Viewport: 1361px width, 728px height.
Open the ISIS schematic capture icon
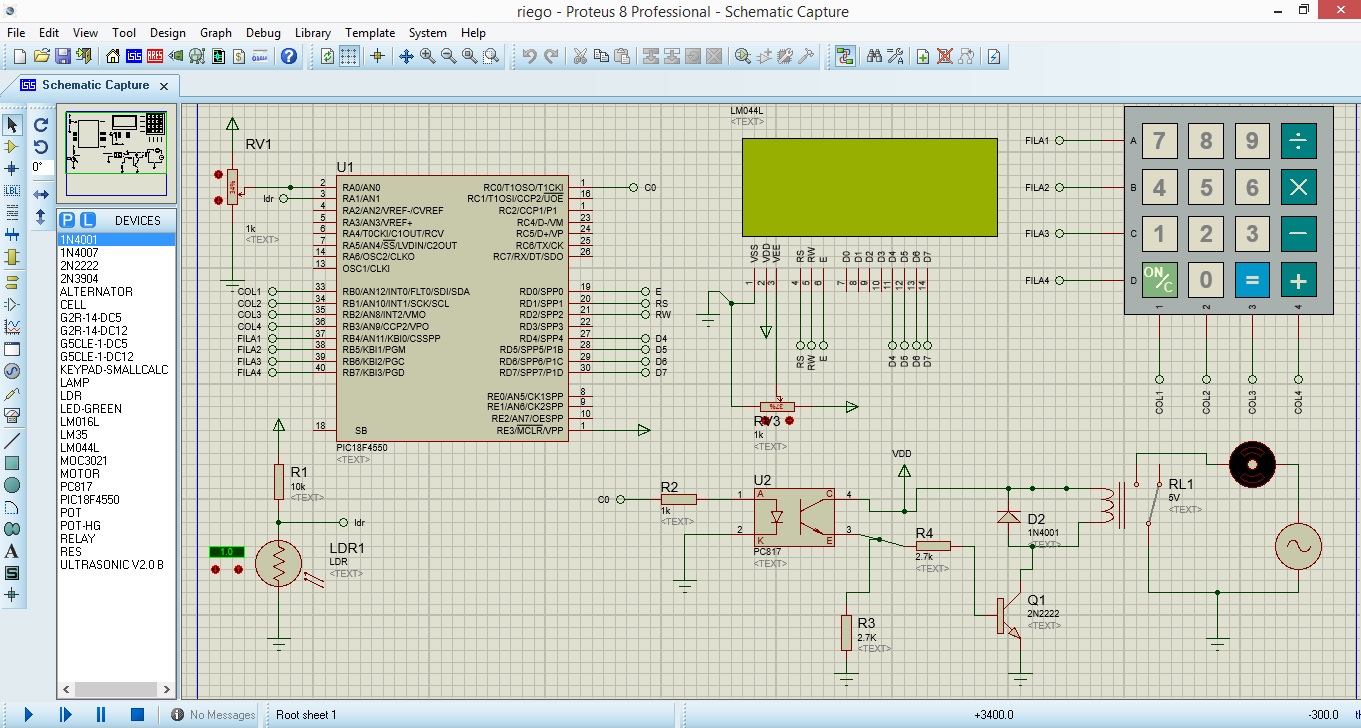pyautogui.click(x=134, y=56)
